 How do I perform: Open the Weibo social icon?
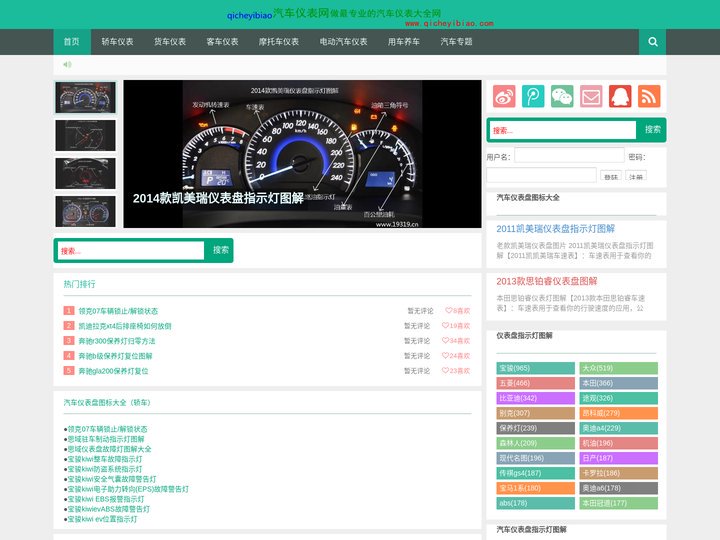504,96
